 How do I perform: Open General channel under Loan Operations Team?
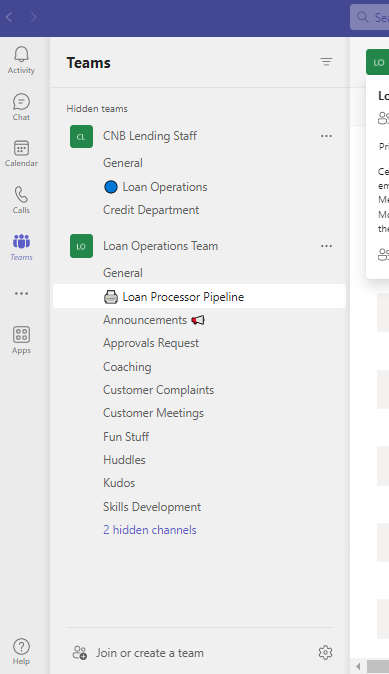(x=123, y=273)
